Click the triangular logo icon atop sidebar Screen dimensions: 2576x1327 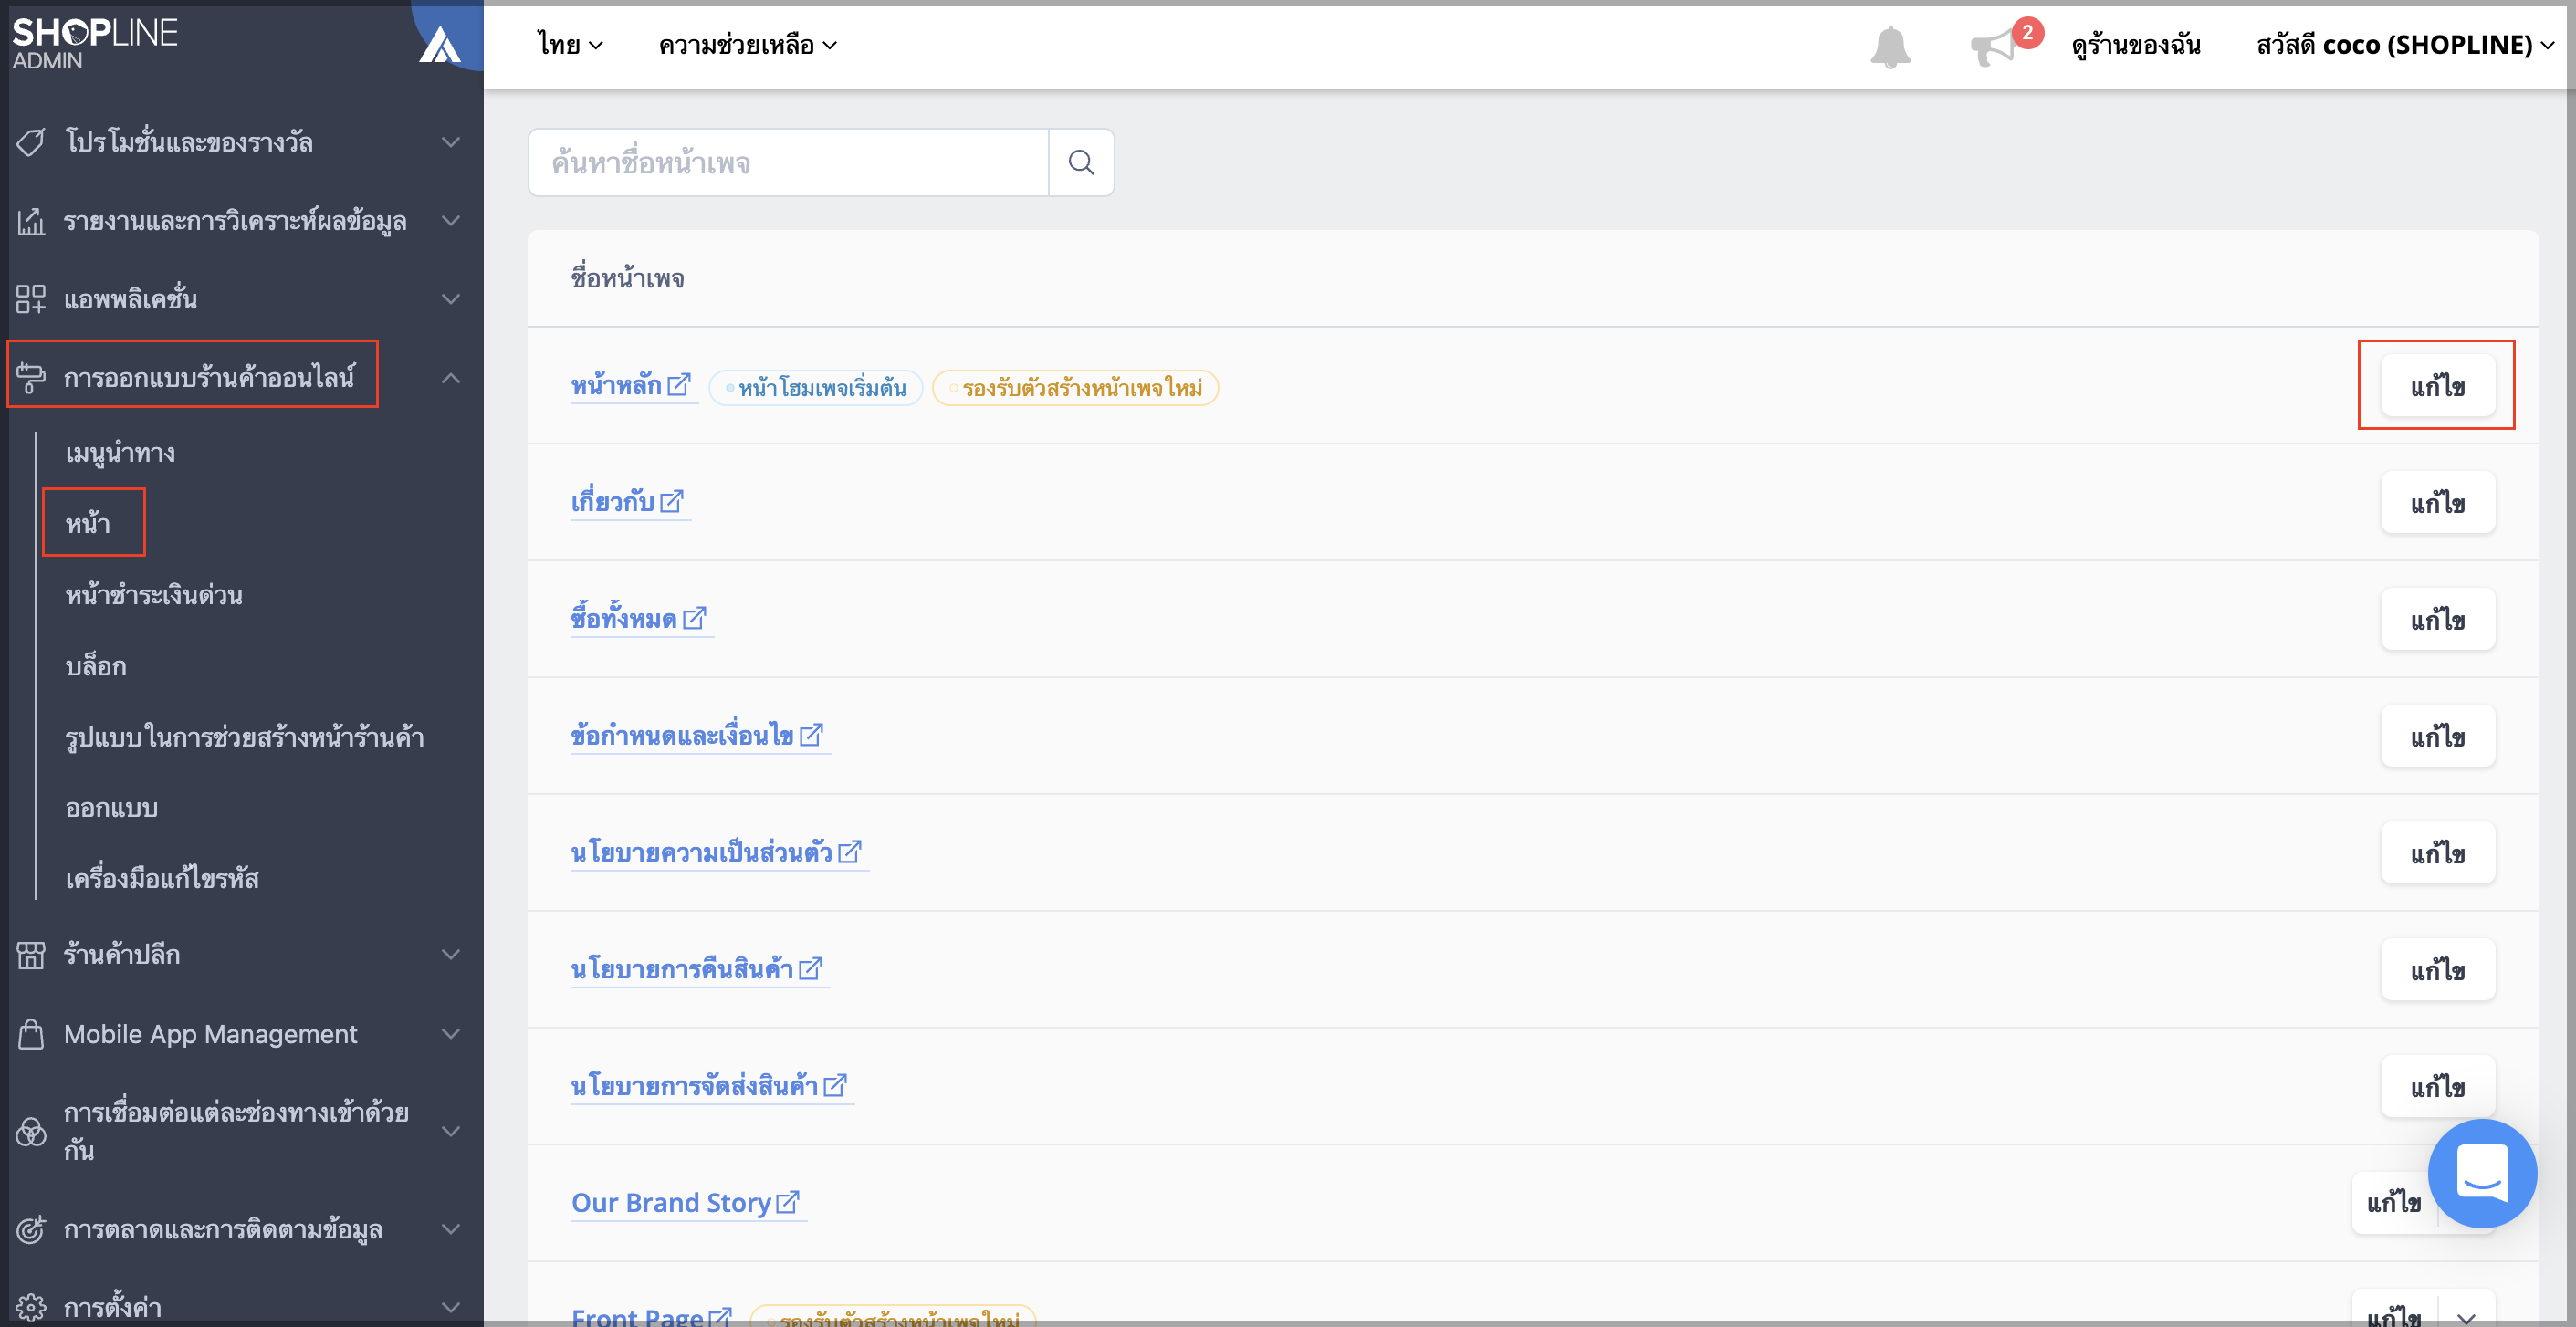click(x=439, y=44)
